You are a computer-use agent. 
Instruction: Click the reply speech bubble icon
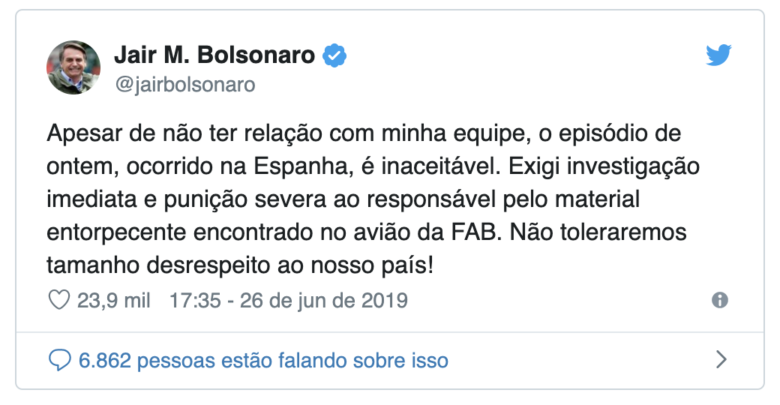coord(59,360)
